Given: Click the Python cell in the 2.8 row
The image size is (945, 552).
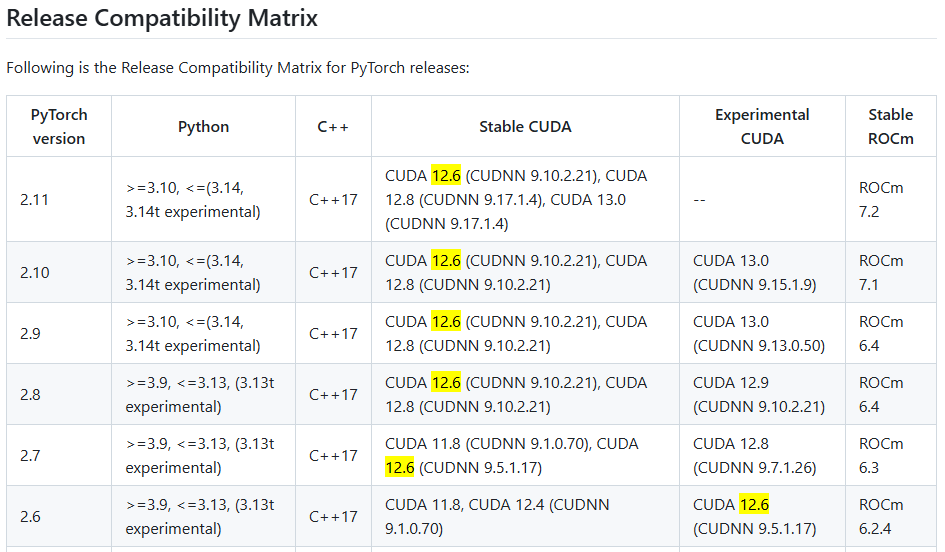Looking at the screenshot, I should coord(204,394).
